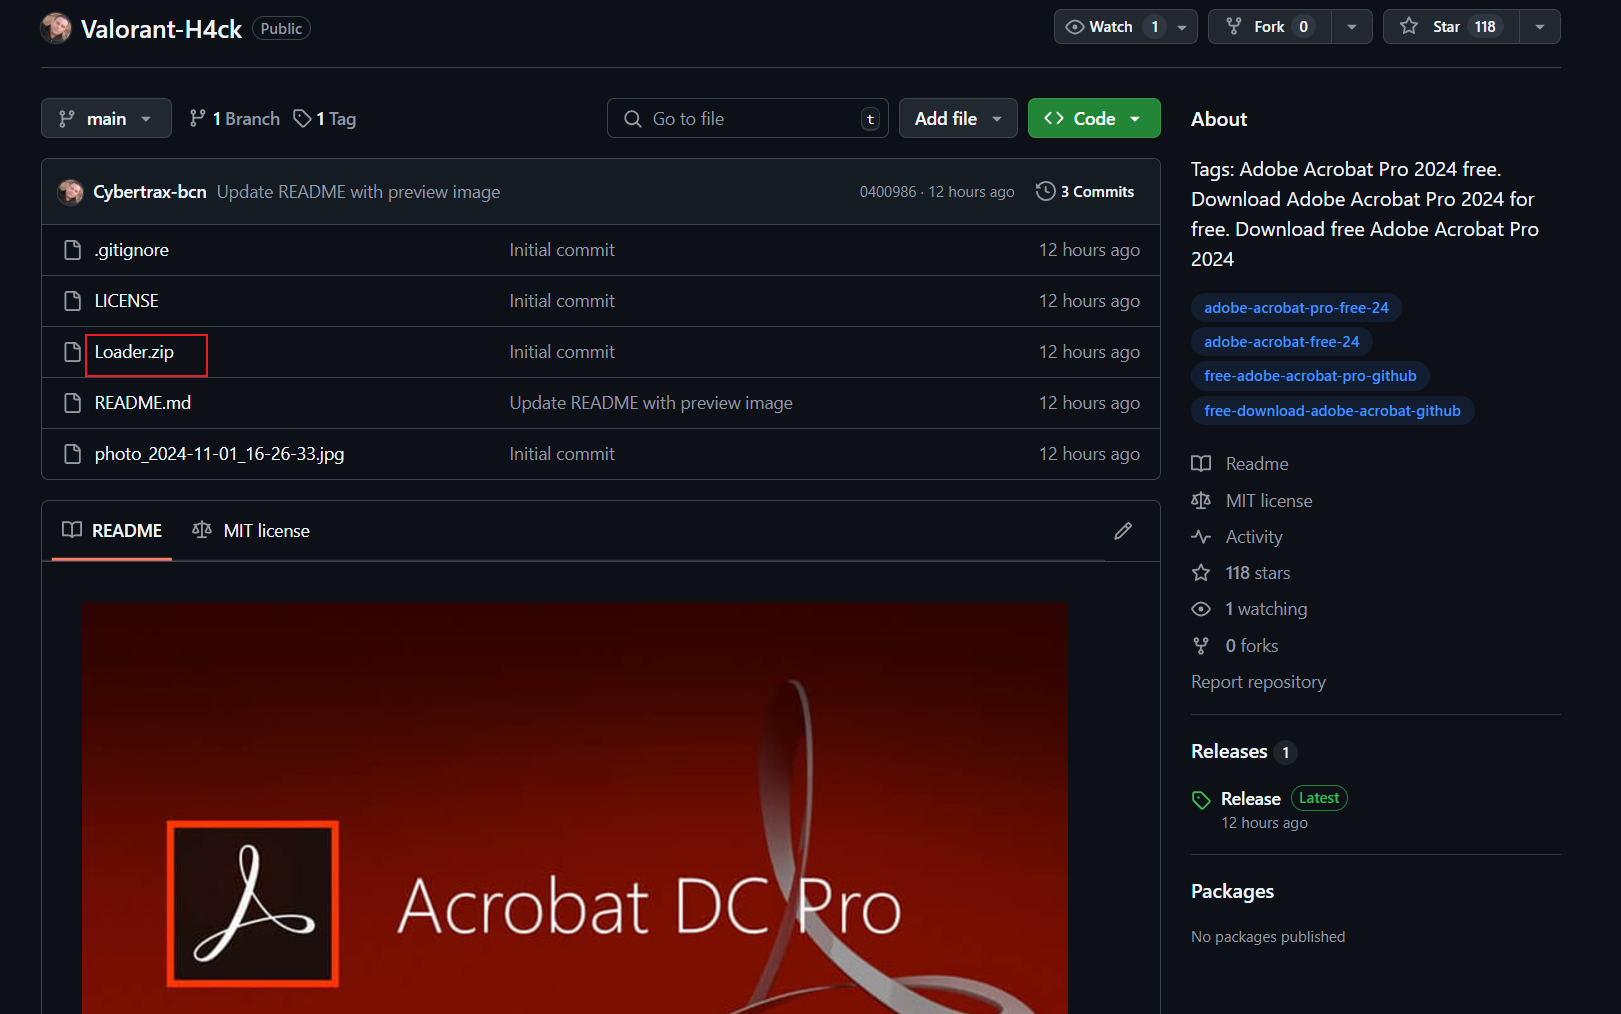1621x1014 pixels.
Task: Open the green Code dropdown button
Action: (x=1094, y=118)
